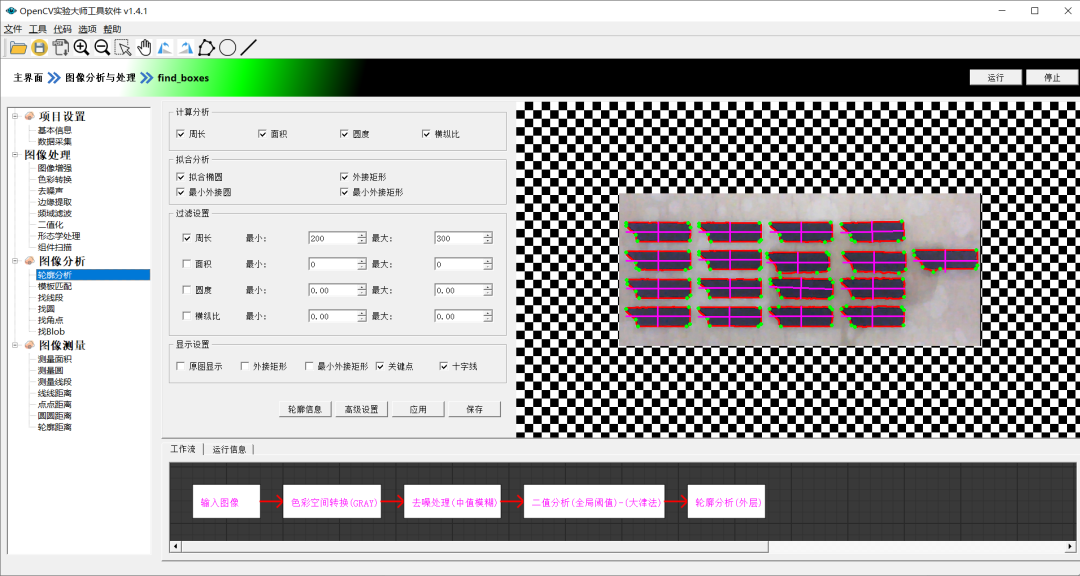Toggle the 圆度 calculation checkbox
This screenshot has width=1080, height=576.
tap(344, 134)
